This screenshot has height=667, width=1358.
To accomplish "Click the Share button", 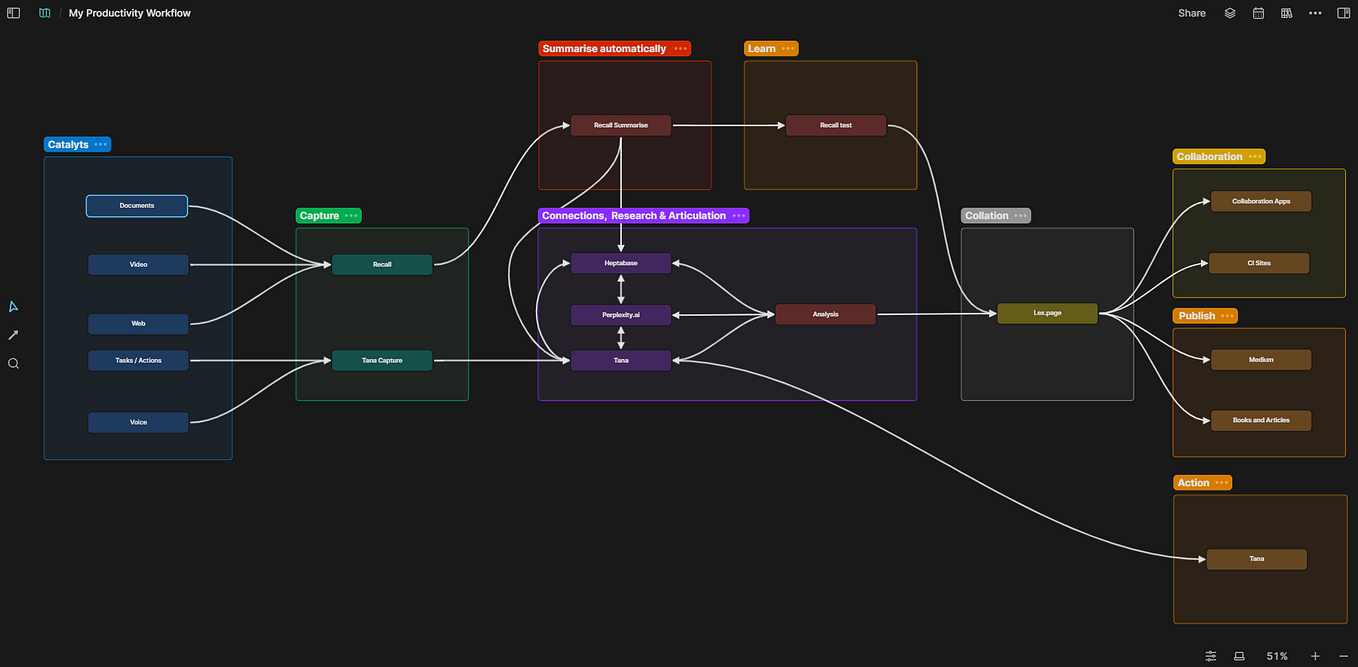I will tap(1191, 12).
